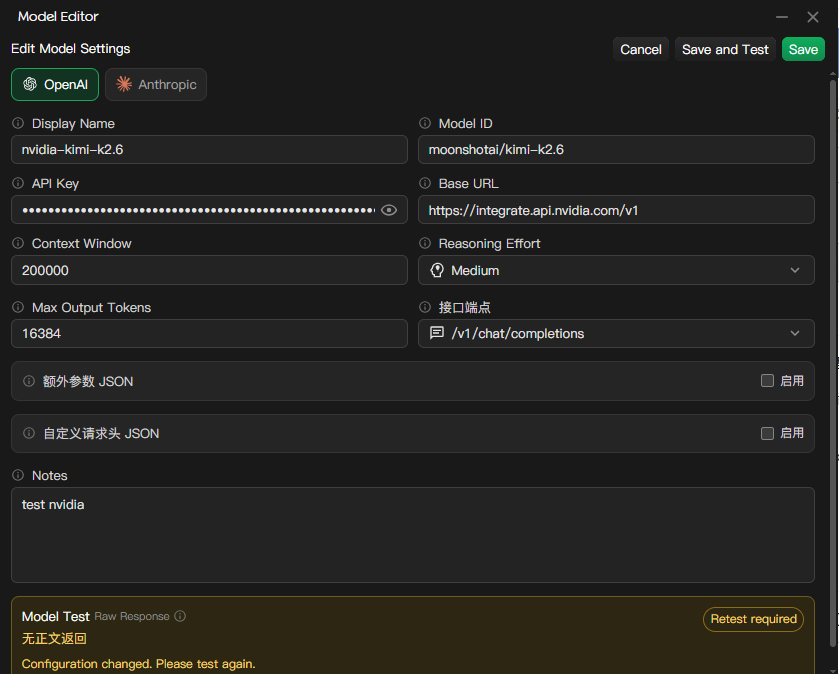This screenshot has height=674, width=839.
Task: Enable the 额外参数 JSON checkbox
Action: [767, 380]
